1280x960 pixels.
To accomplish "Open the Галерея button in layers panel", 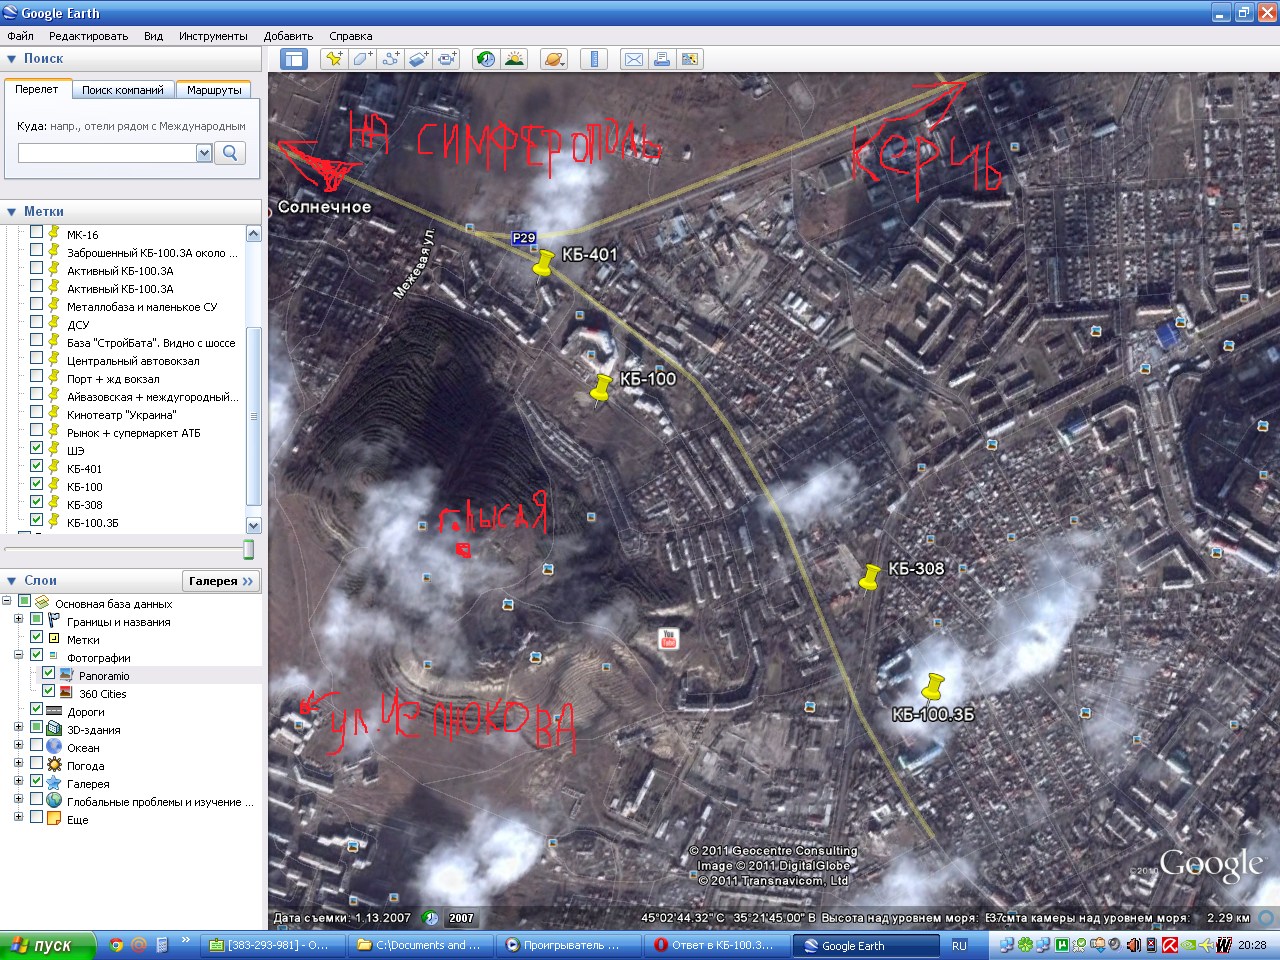I will coord(222,581).
